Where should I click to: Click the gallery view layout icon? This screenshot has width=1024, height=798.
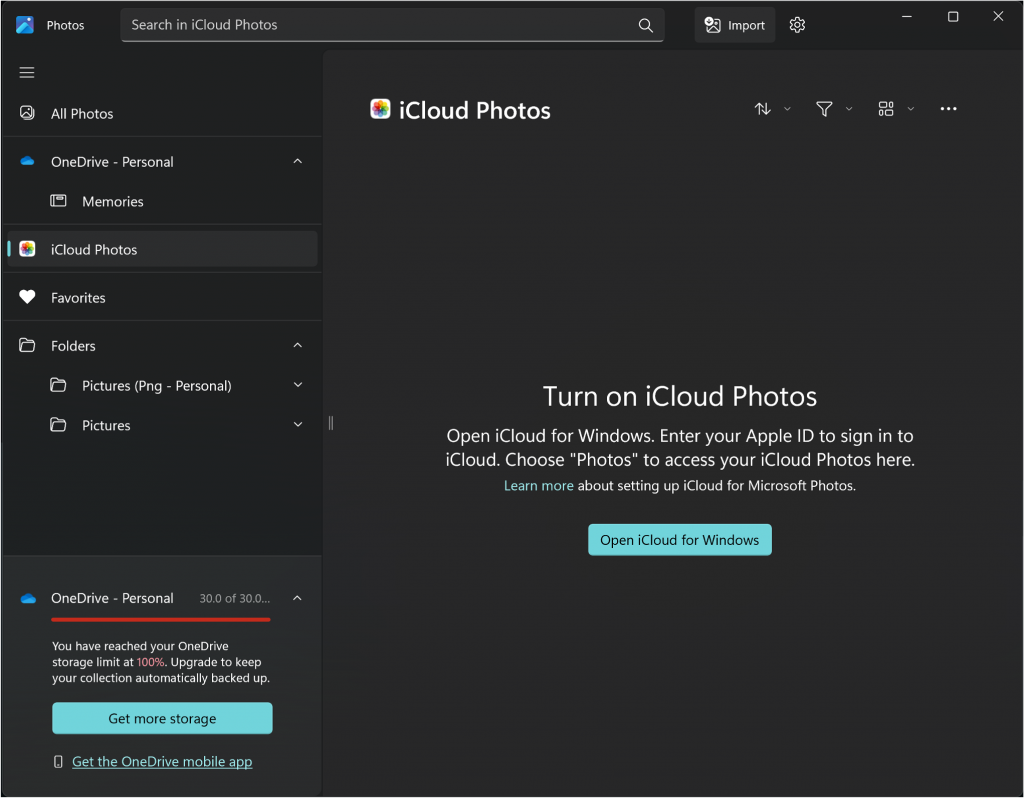pos(886,109)
